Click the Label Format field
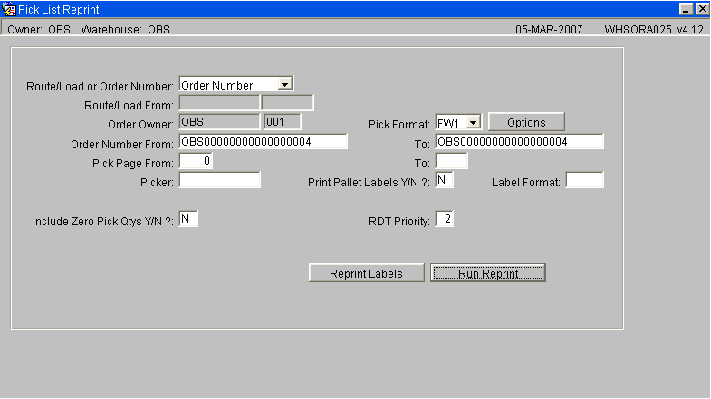Viewport: 711px width, 399px height. click(x=584, y=180)
